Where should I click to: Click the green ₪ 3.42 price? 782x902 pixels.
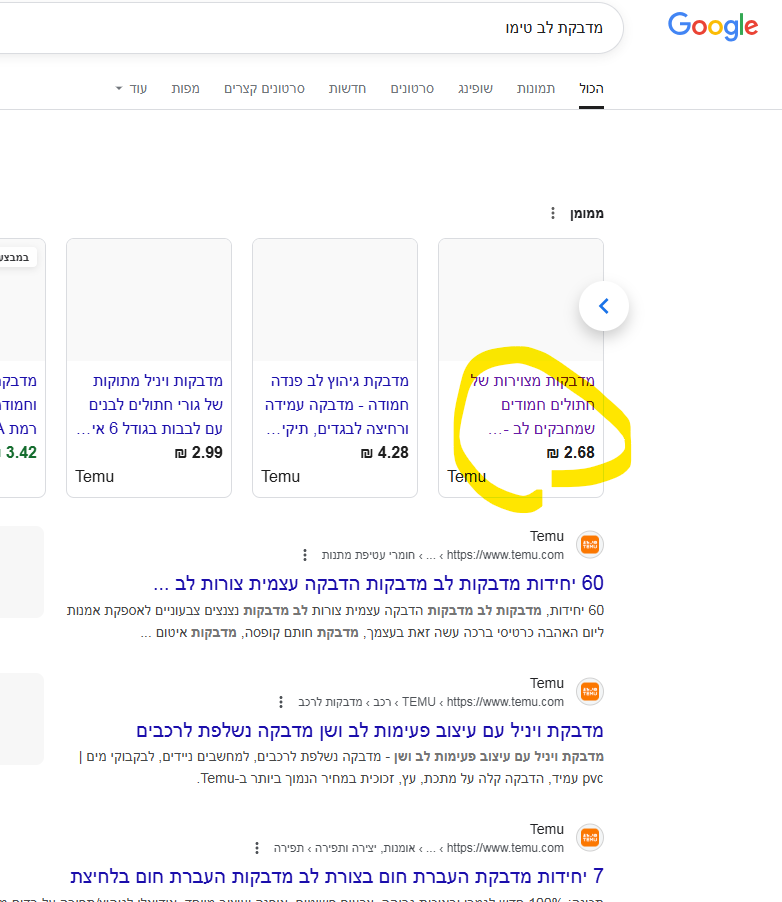click(x=19, y=453)
